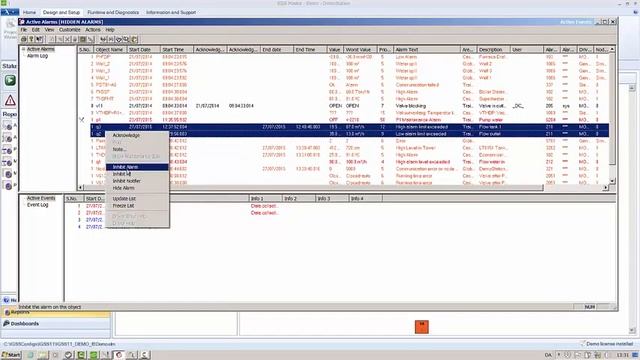The width and height of the screenshot is (640, 360).
Task: Click the alarm list scroll-up arrow
Action: tap(612, 49)
